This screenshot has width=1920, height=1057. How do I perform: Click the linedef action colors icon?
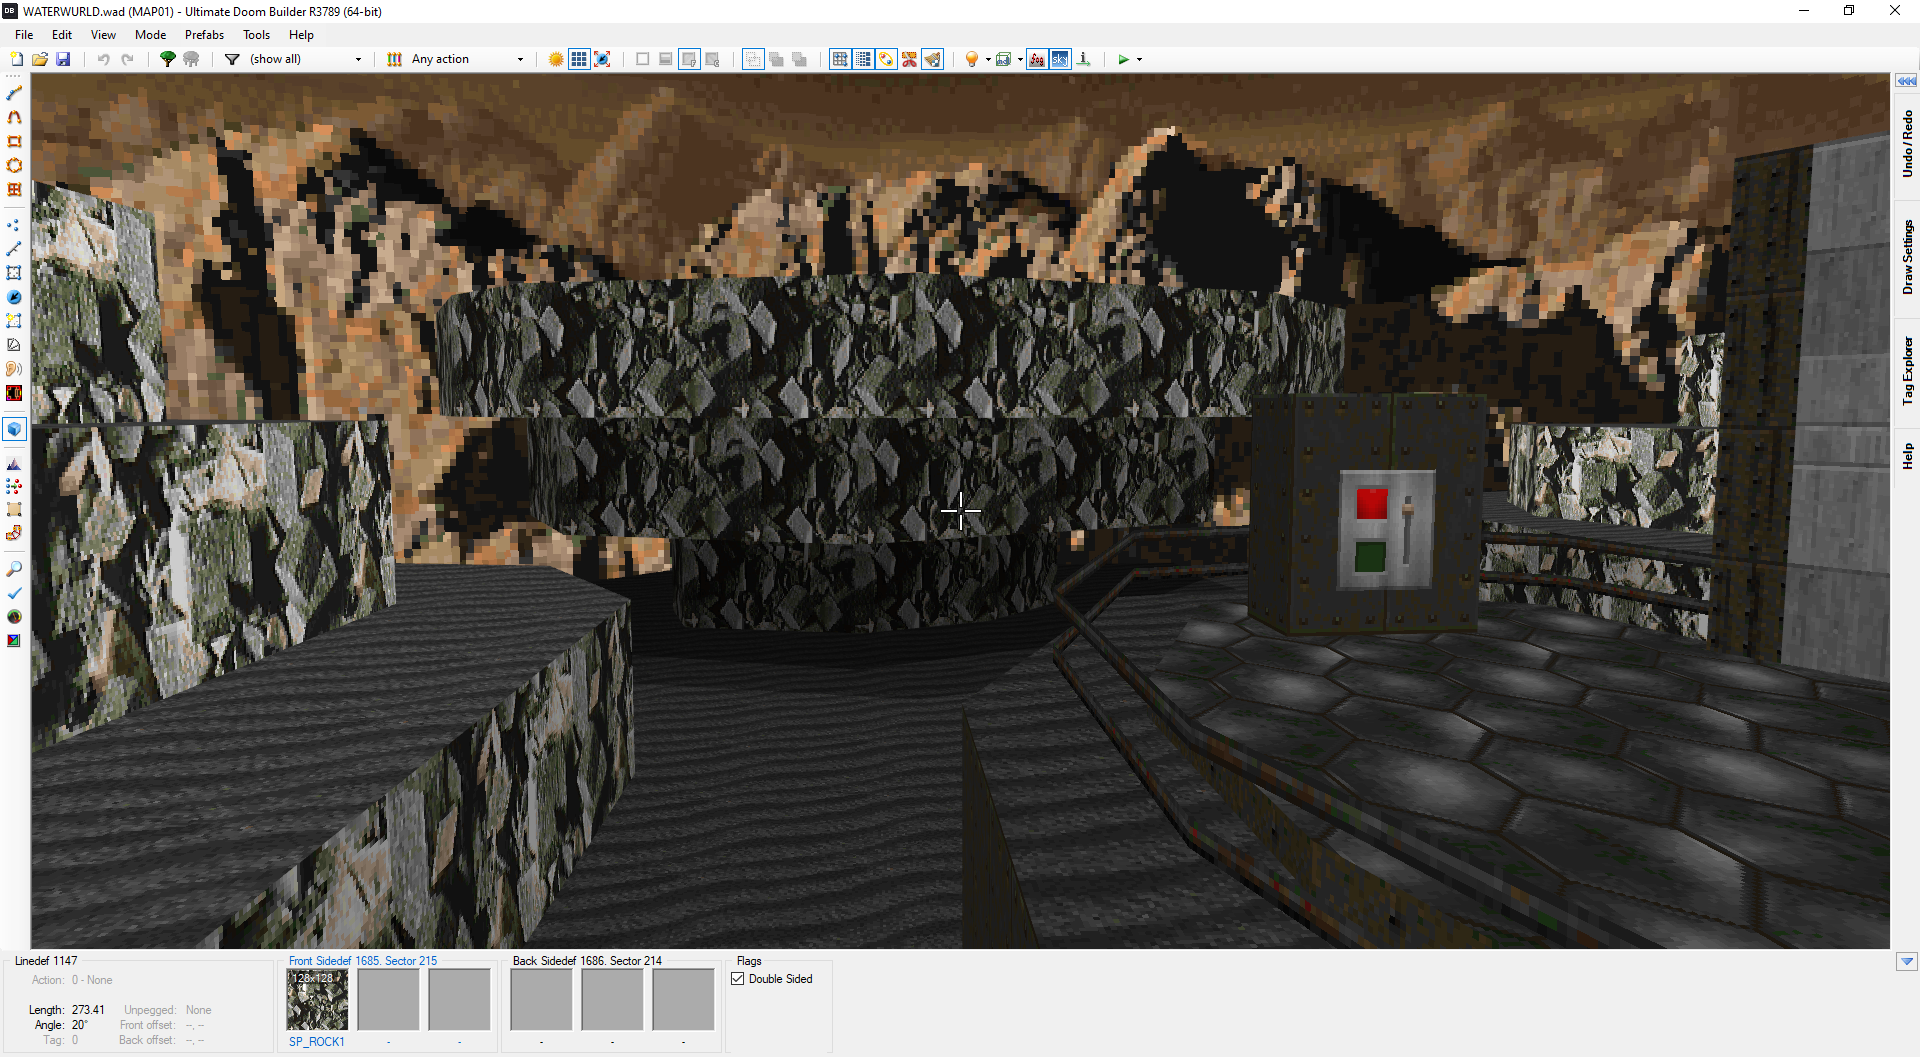coord(395,59)
